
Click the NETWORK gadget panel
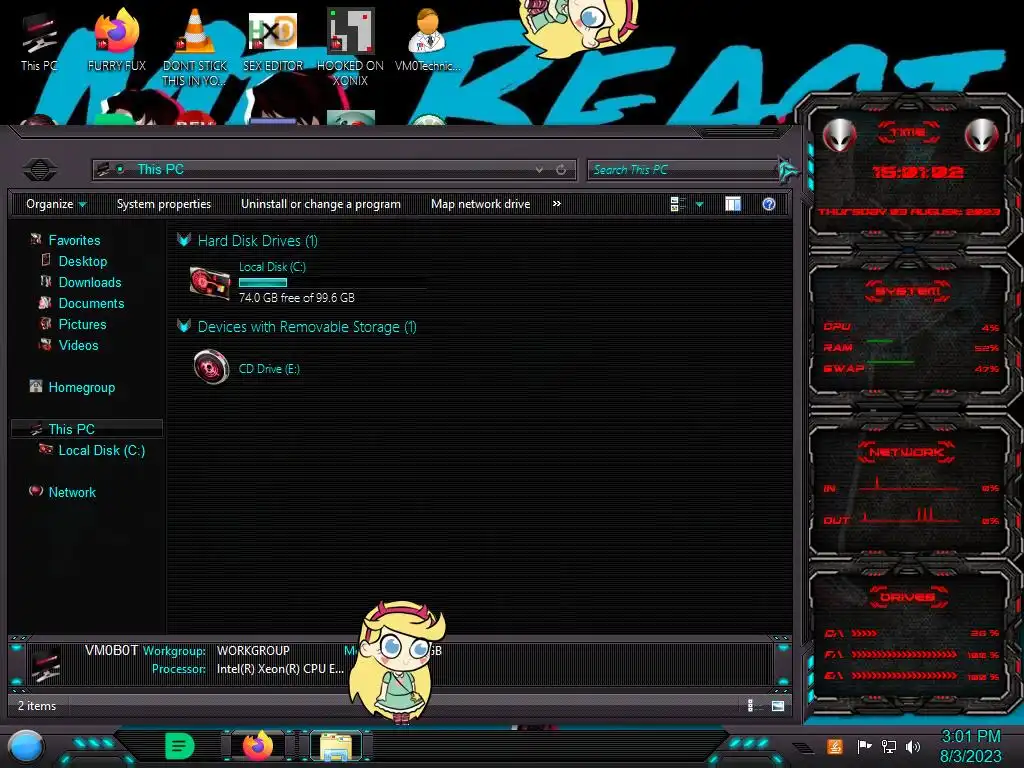[x=908, y=490]
